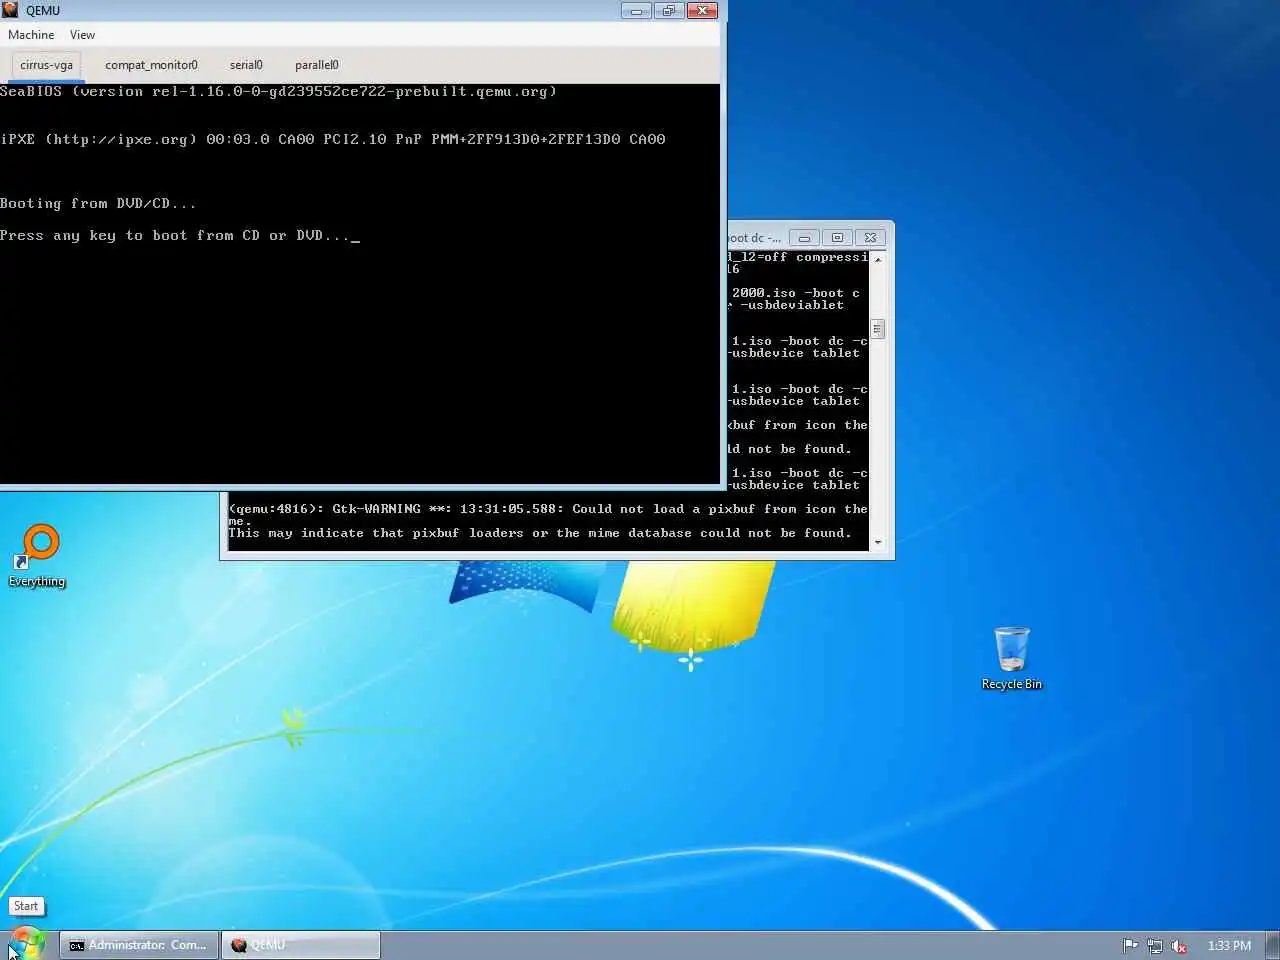Click the Show desktop strip on the taskbar
Viewport: 1280px width, 960px height.
[1272, 945]
